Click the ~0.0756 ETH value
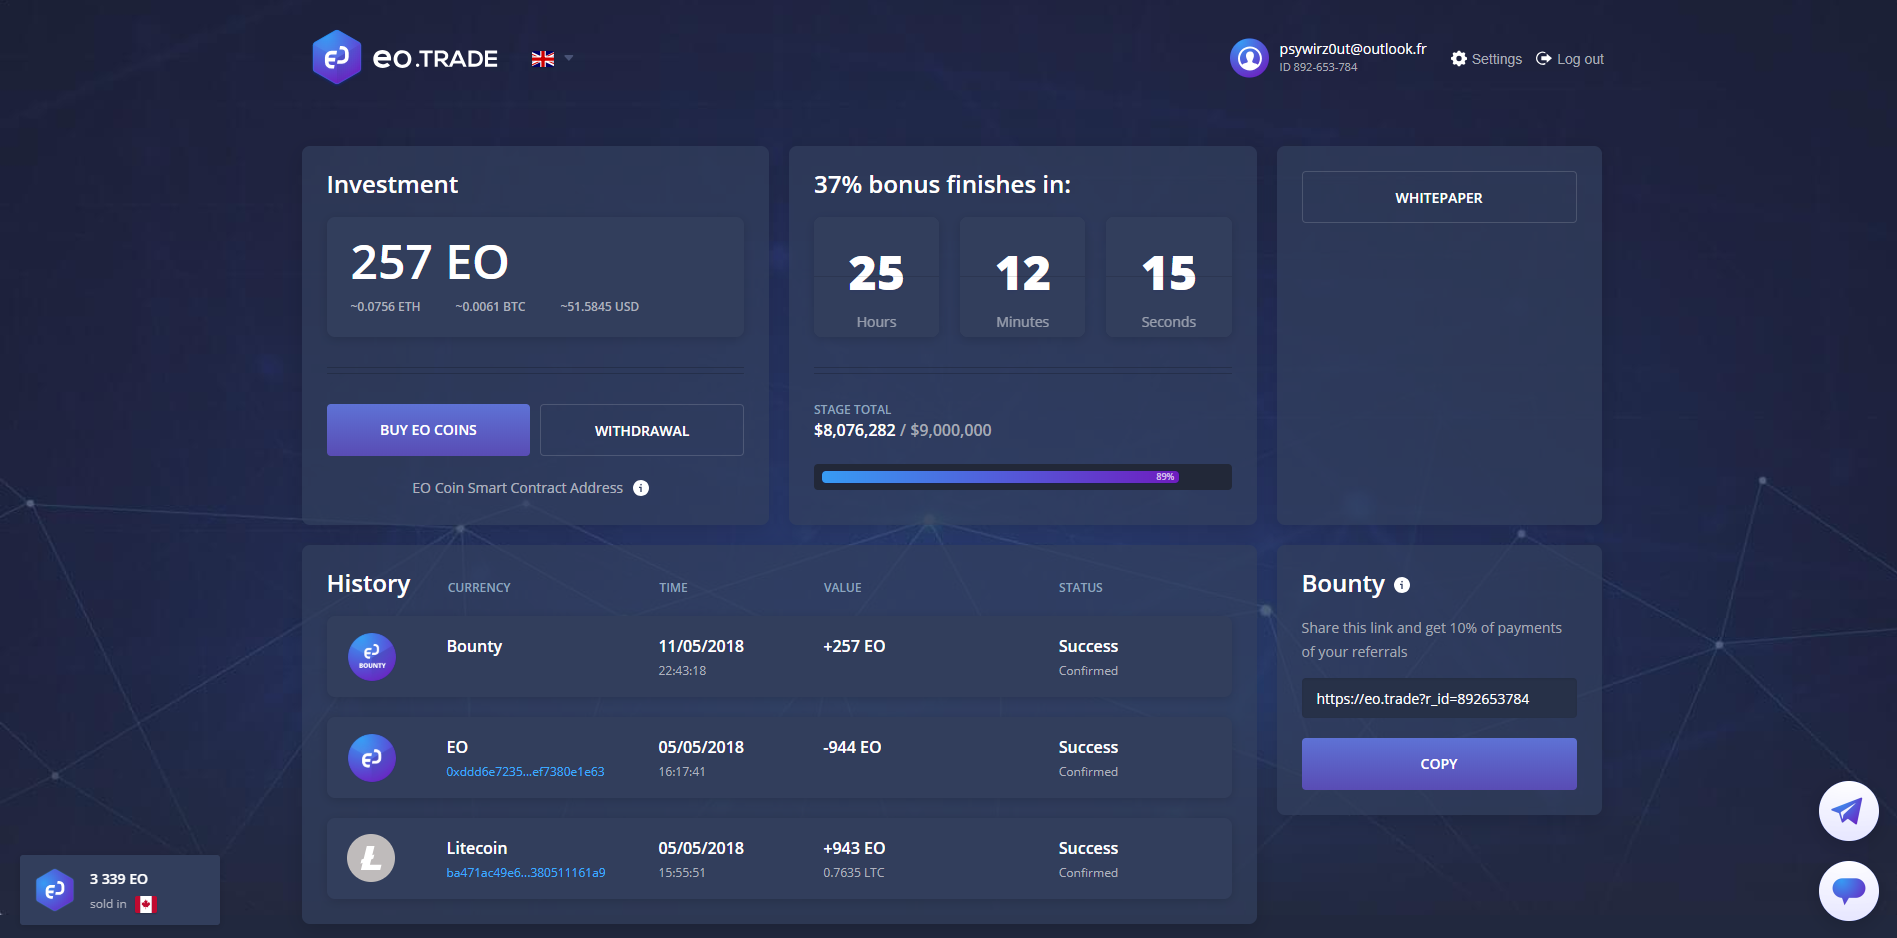The image size is (1897, 938). tap(385, 307)
